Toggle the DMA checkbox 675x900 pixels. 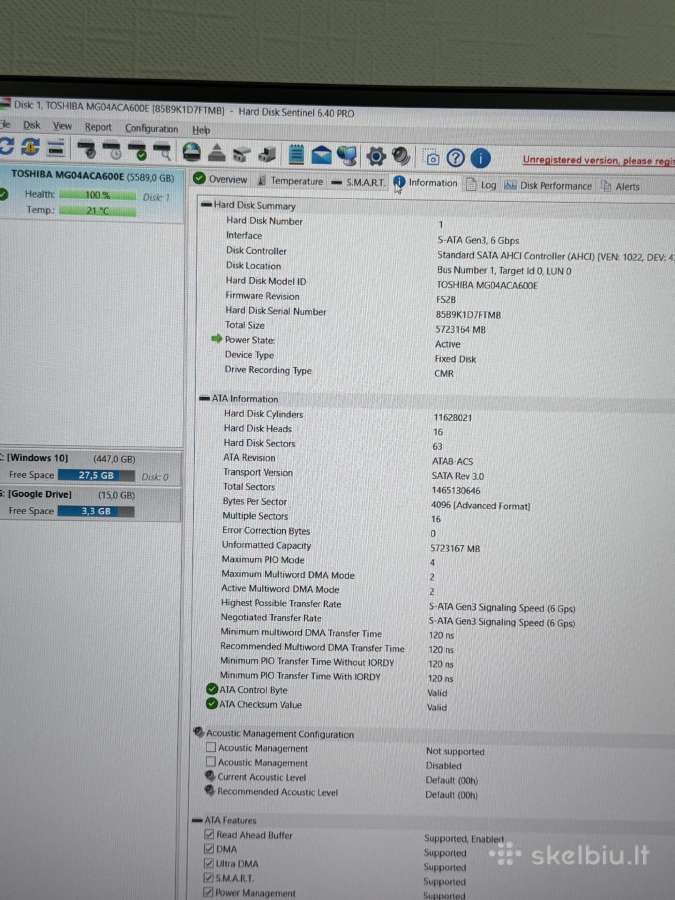[210, 849]
